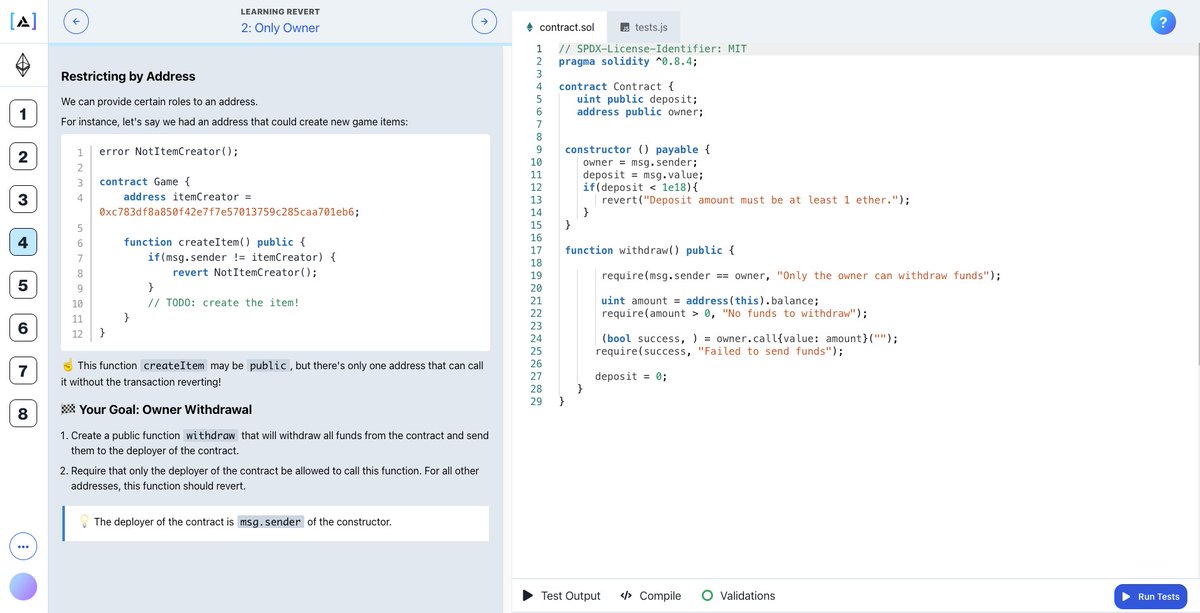1200x613 pixels.
Task: Select the active lesson step 4
Action: point(22,243)
